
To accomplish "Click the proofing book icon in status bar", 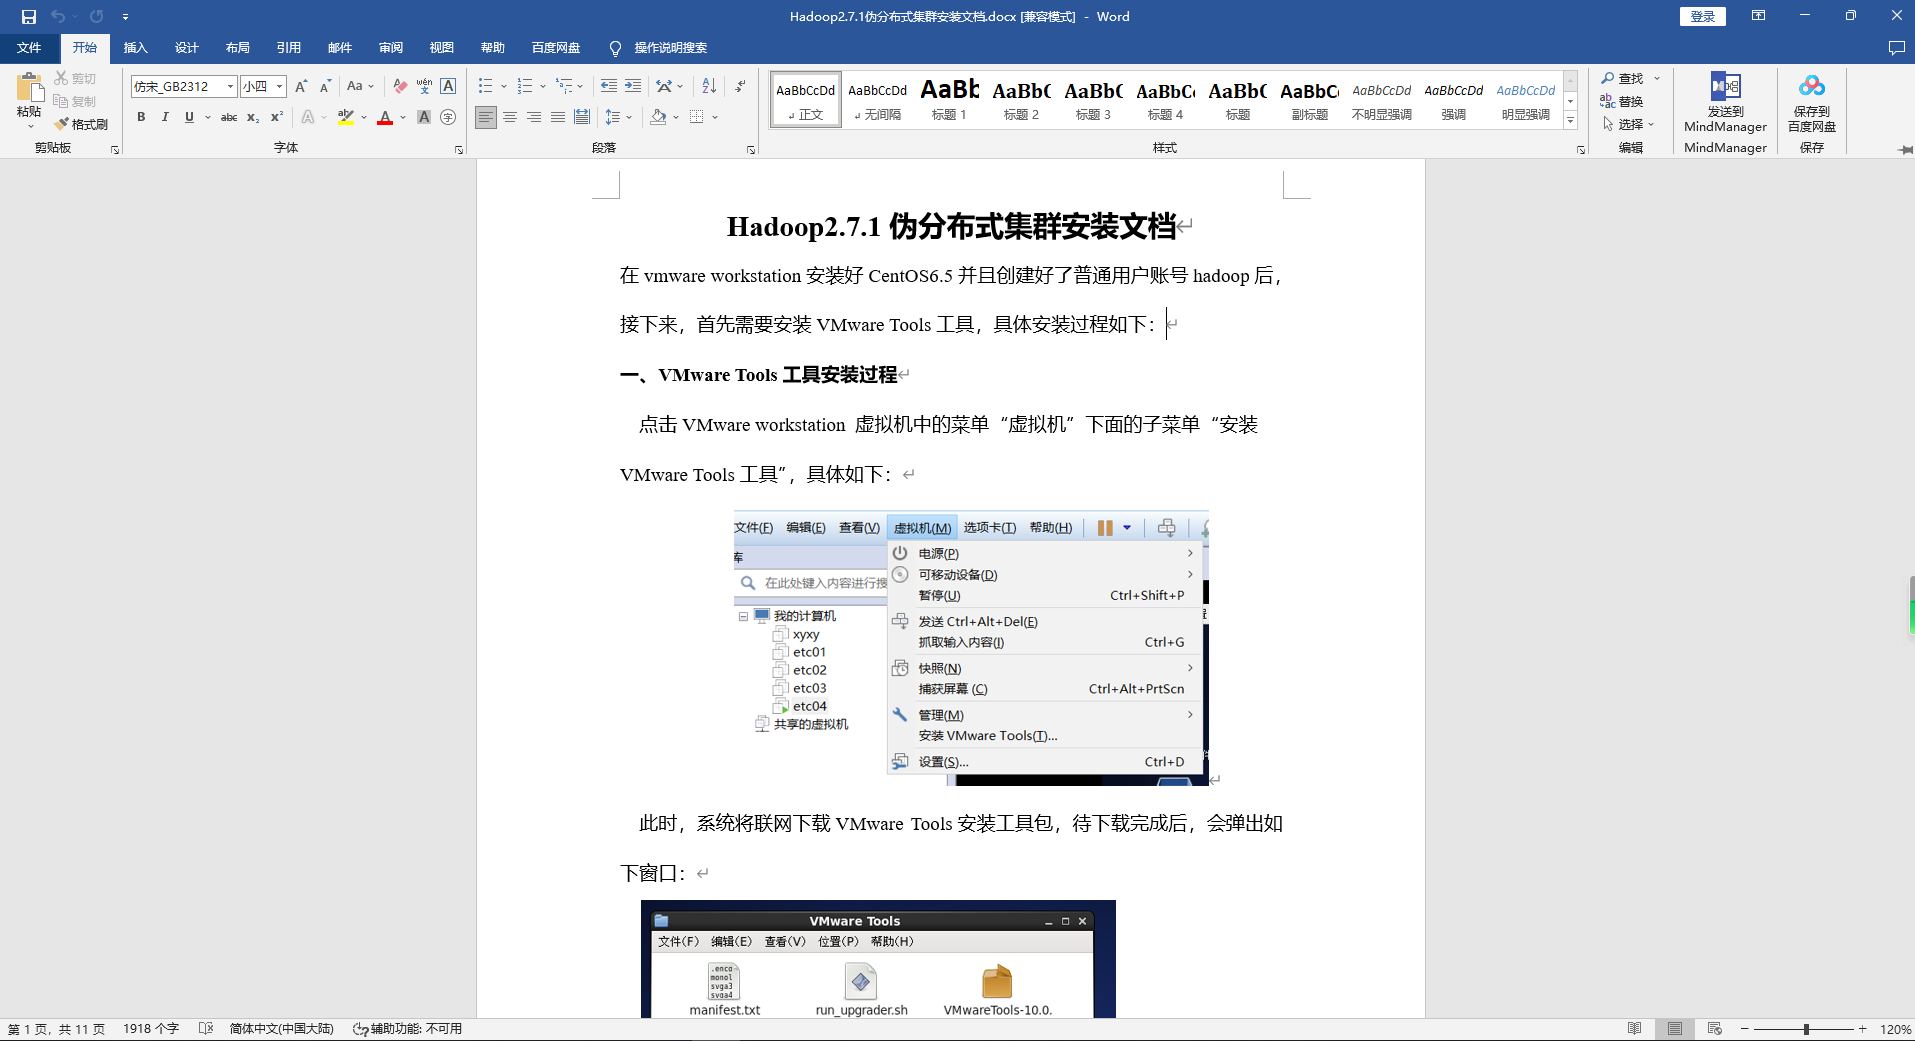I will point(206,1028).
